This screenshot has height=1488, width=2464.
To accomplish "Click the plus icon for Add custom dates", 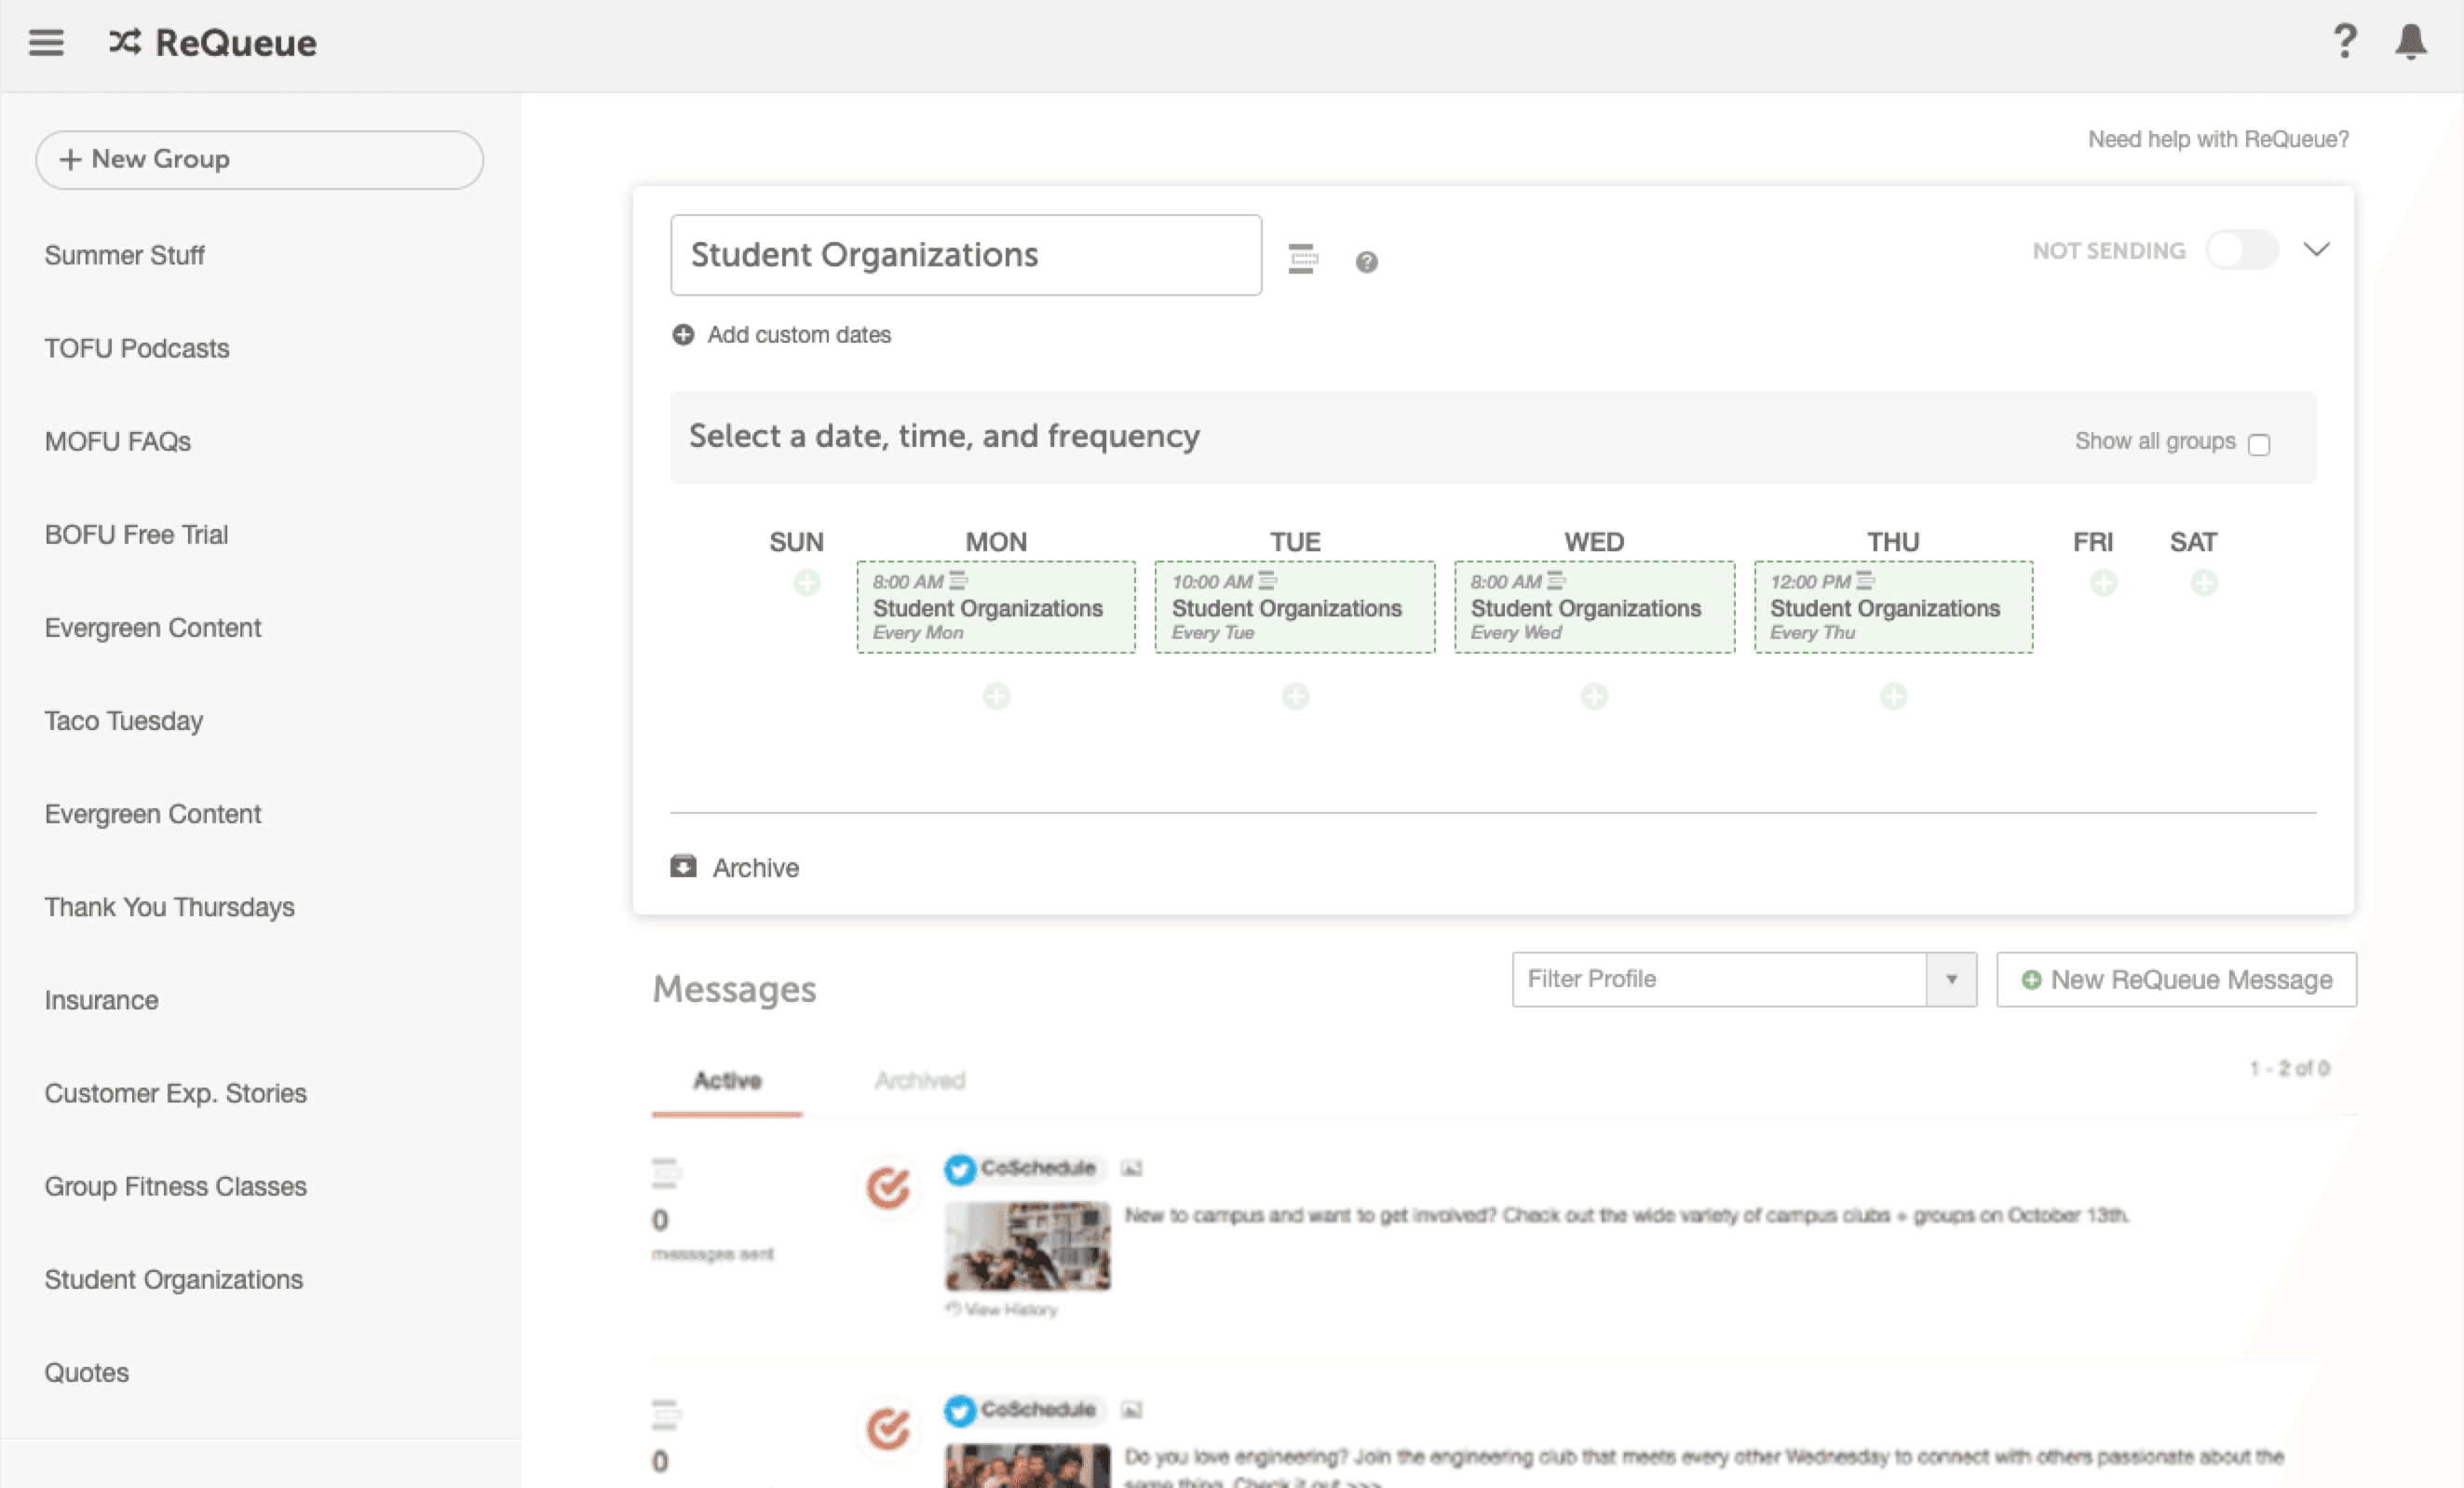I will pyautogui.click(x=683, y=335).
